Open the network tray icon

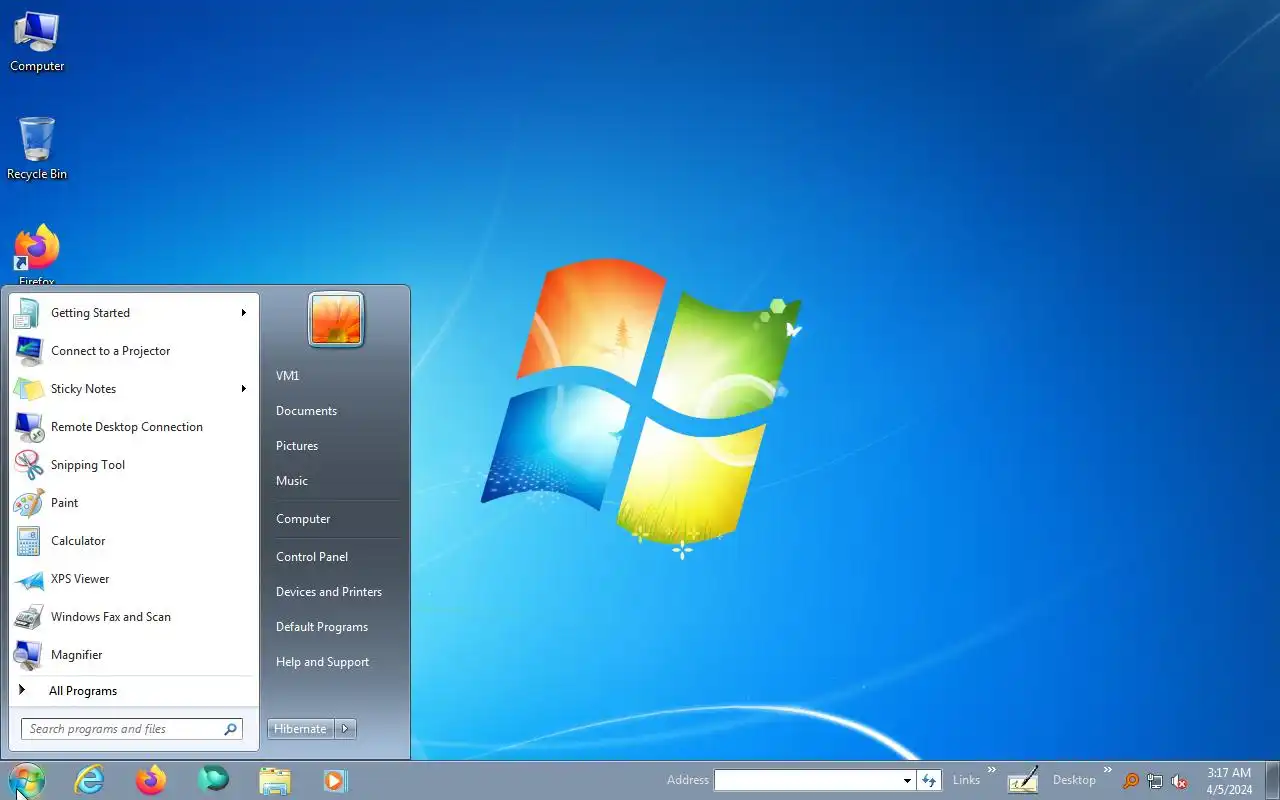(x=1155, y=781)
